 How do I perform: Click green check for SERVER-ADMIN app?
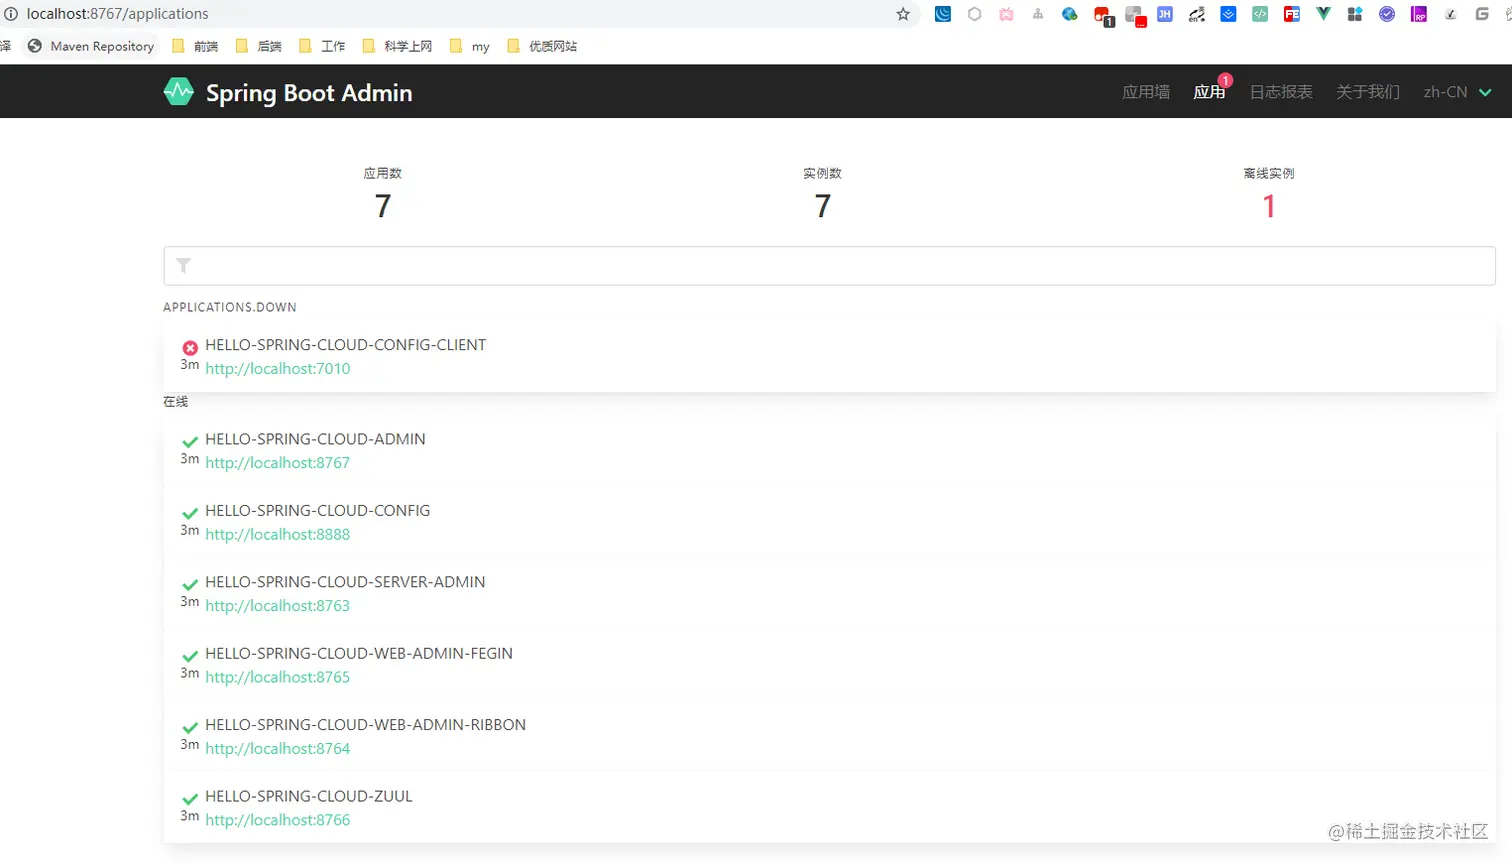(x=190, y=585)
